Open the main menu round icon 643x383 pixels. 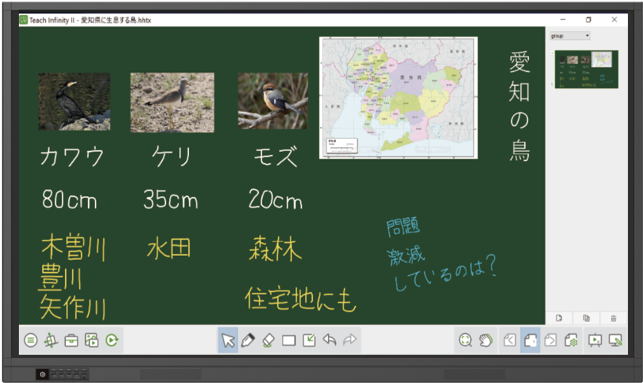pyautogui.click(x=31, y=340)
